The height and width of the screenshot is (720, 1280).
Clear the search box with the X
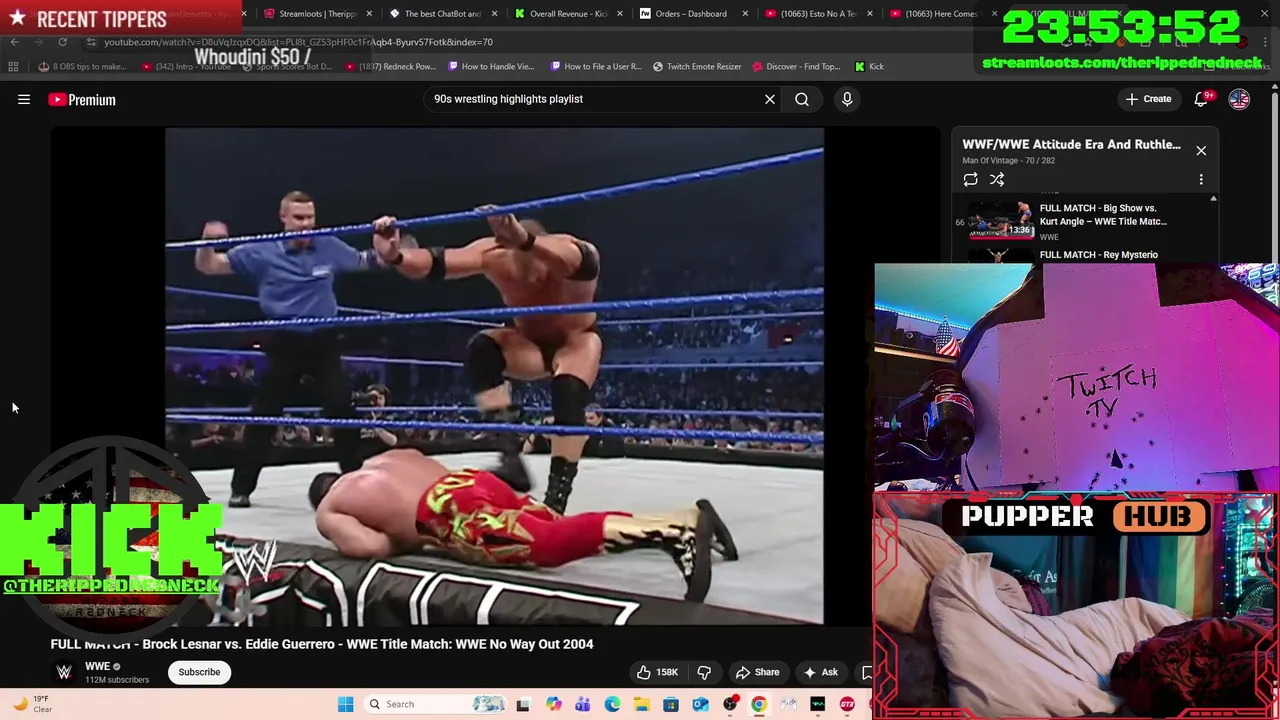click(770, 99)
